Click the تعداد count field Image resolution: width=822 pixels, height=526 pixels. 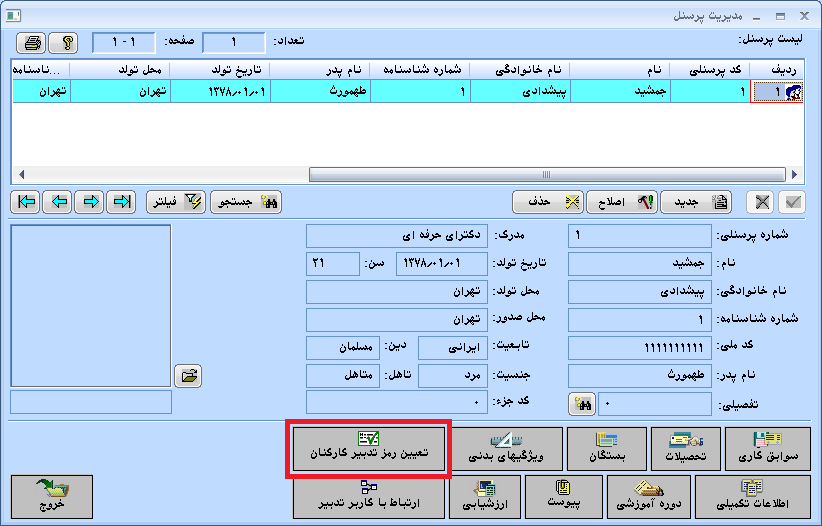pyautogui.click(x=234, y=42)
